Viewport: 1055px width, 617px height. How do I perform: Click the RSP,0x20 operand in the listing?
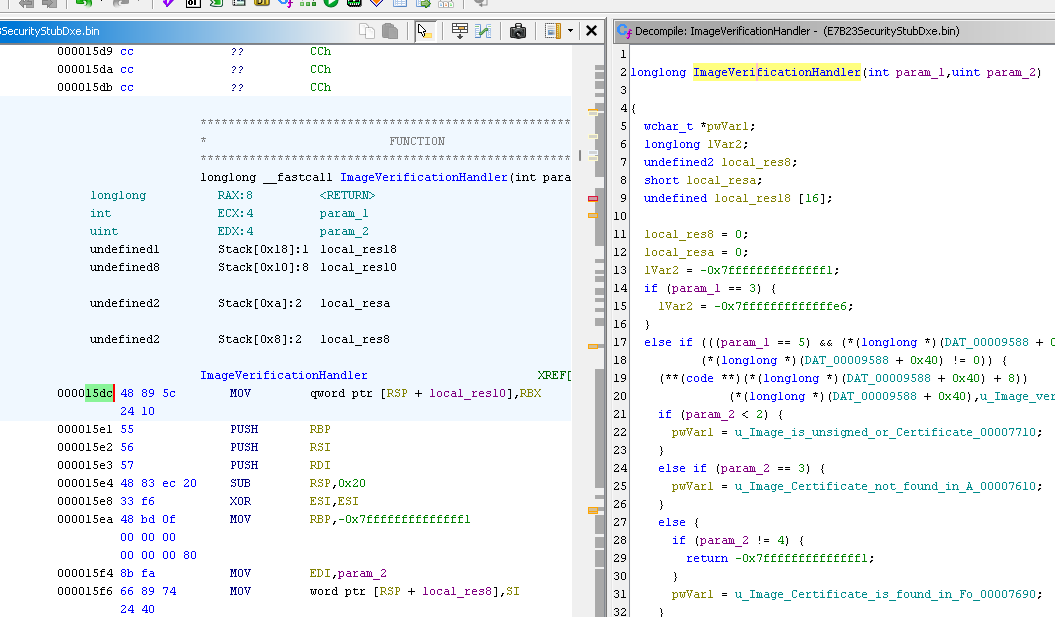[x=338, y=483]
